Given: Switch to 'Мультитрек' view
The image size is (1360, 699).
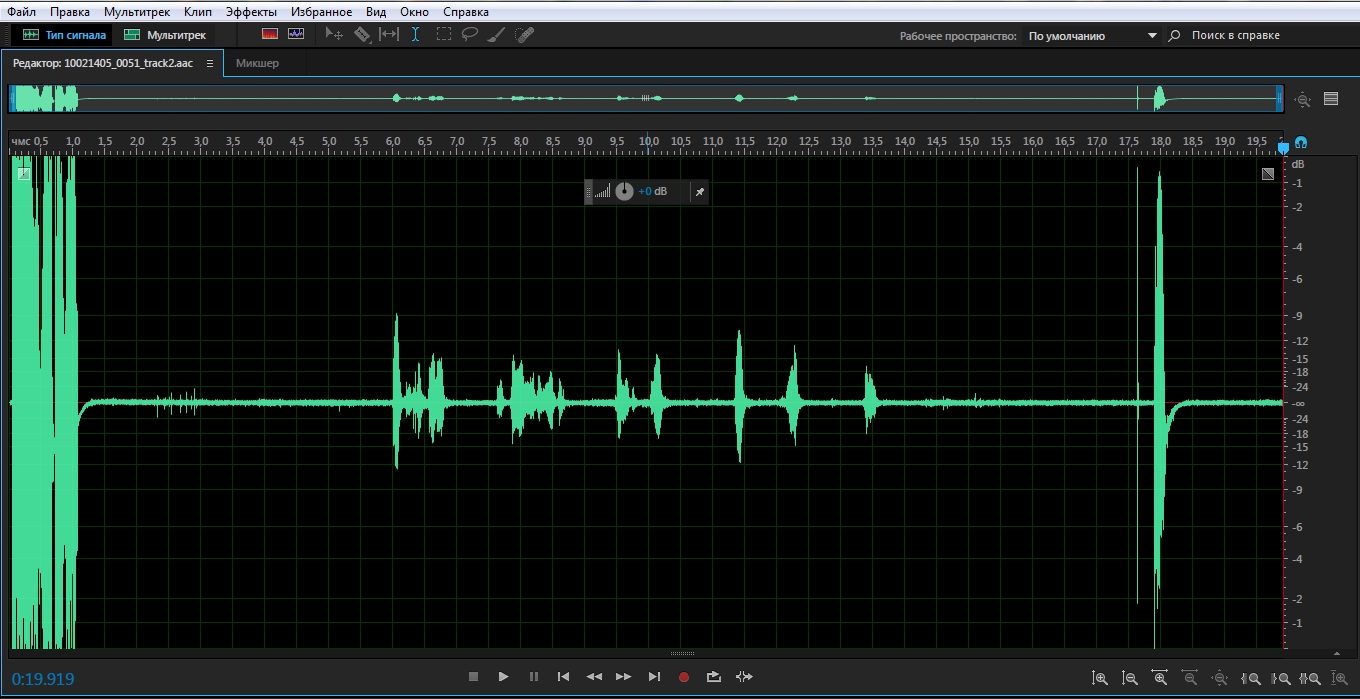Looking at the screenshot, I should [x=166, y=35].
